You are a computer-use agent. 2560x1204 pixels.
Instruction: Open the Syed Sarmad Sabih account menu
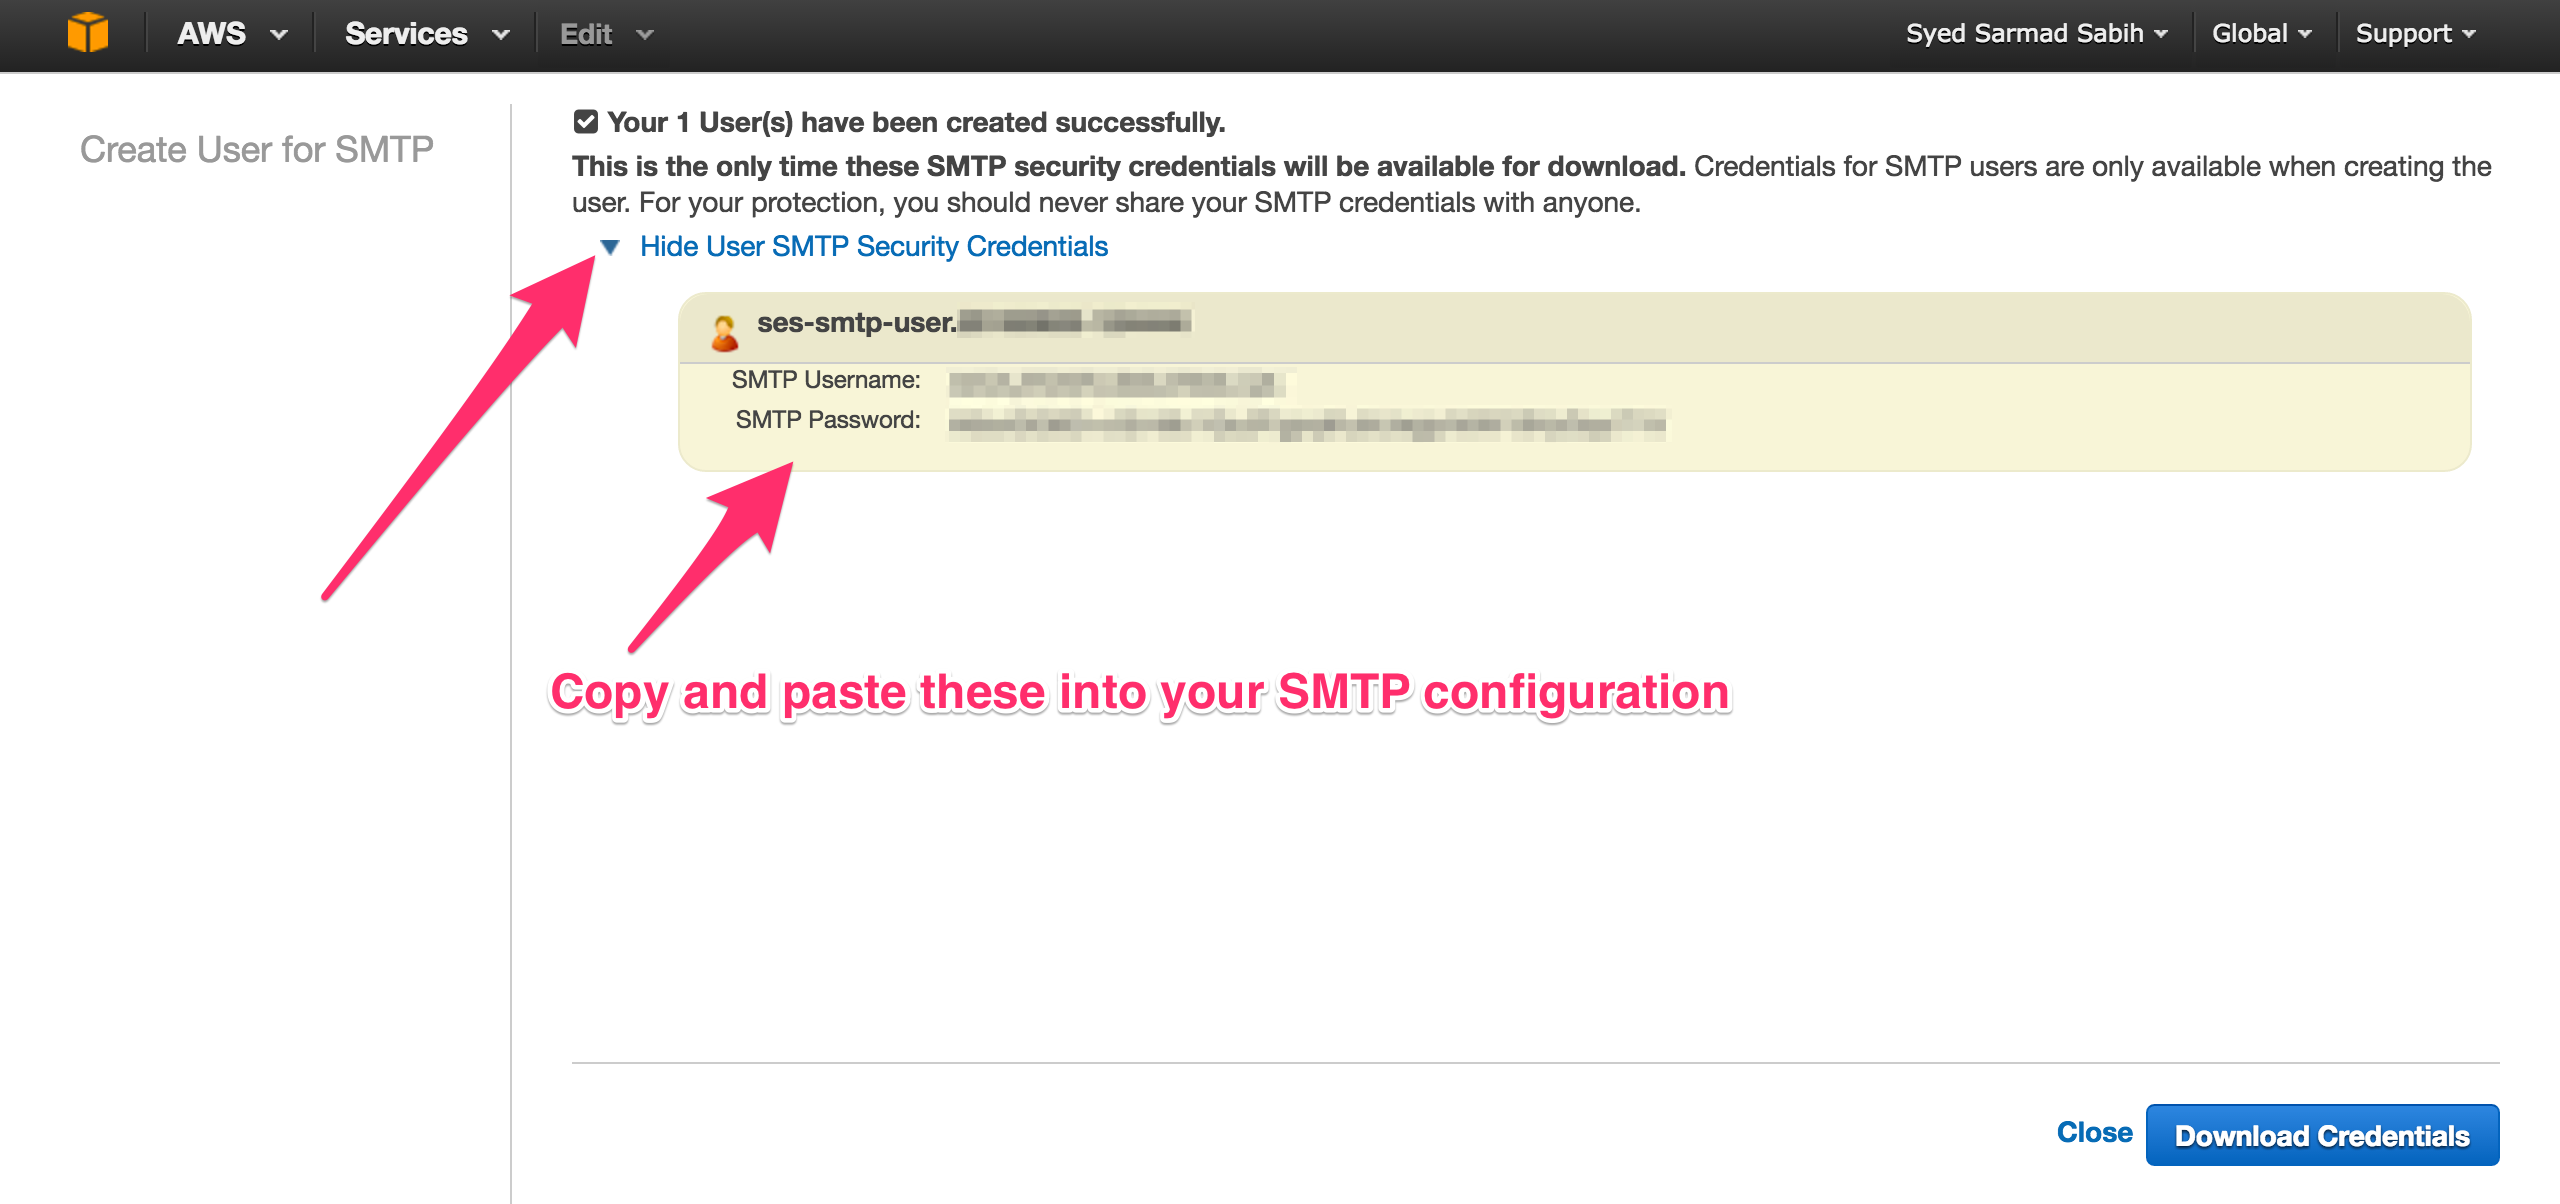pyautogui.click(x=2029, y=31)
